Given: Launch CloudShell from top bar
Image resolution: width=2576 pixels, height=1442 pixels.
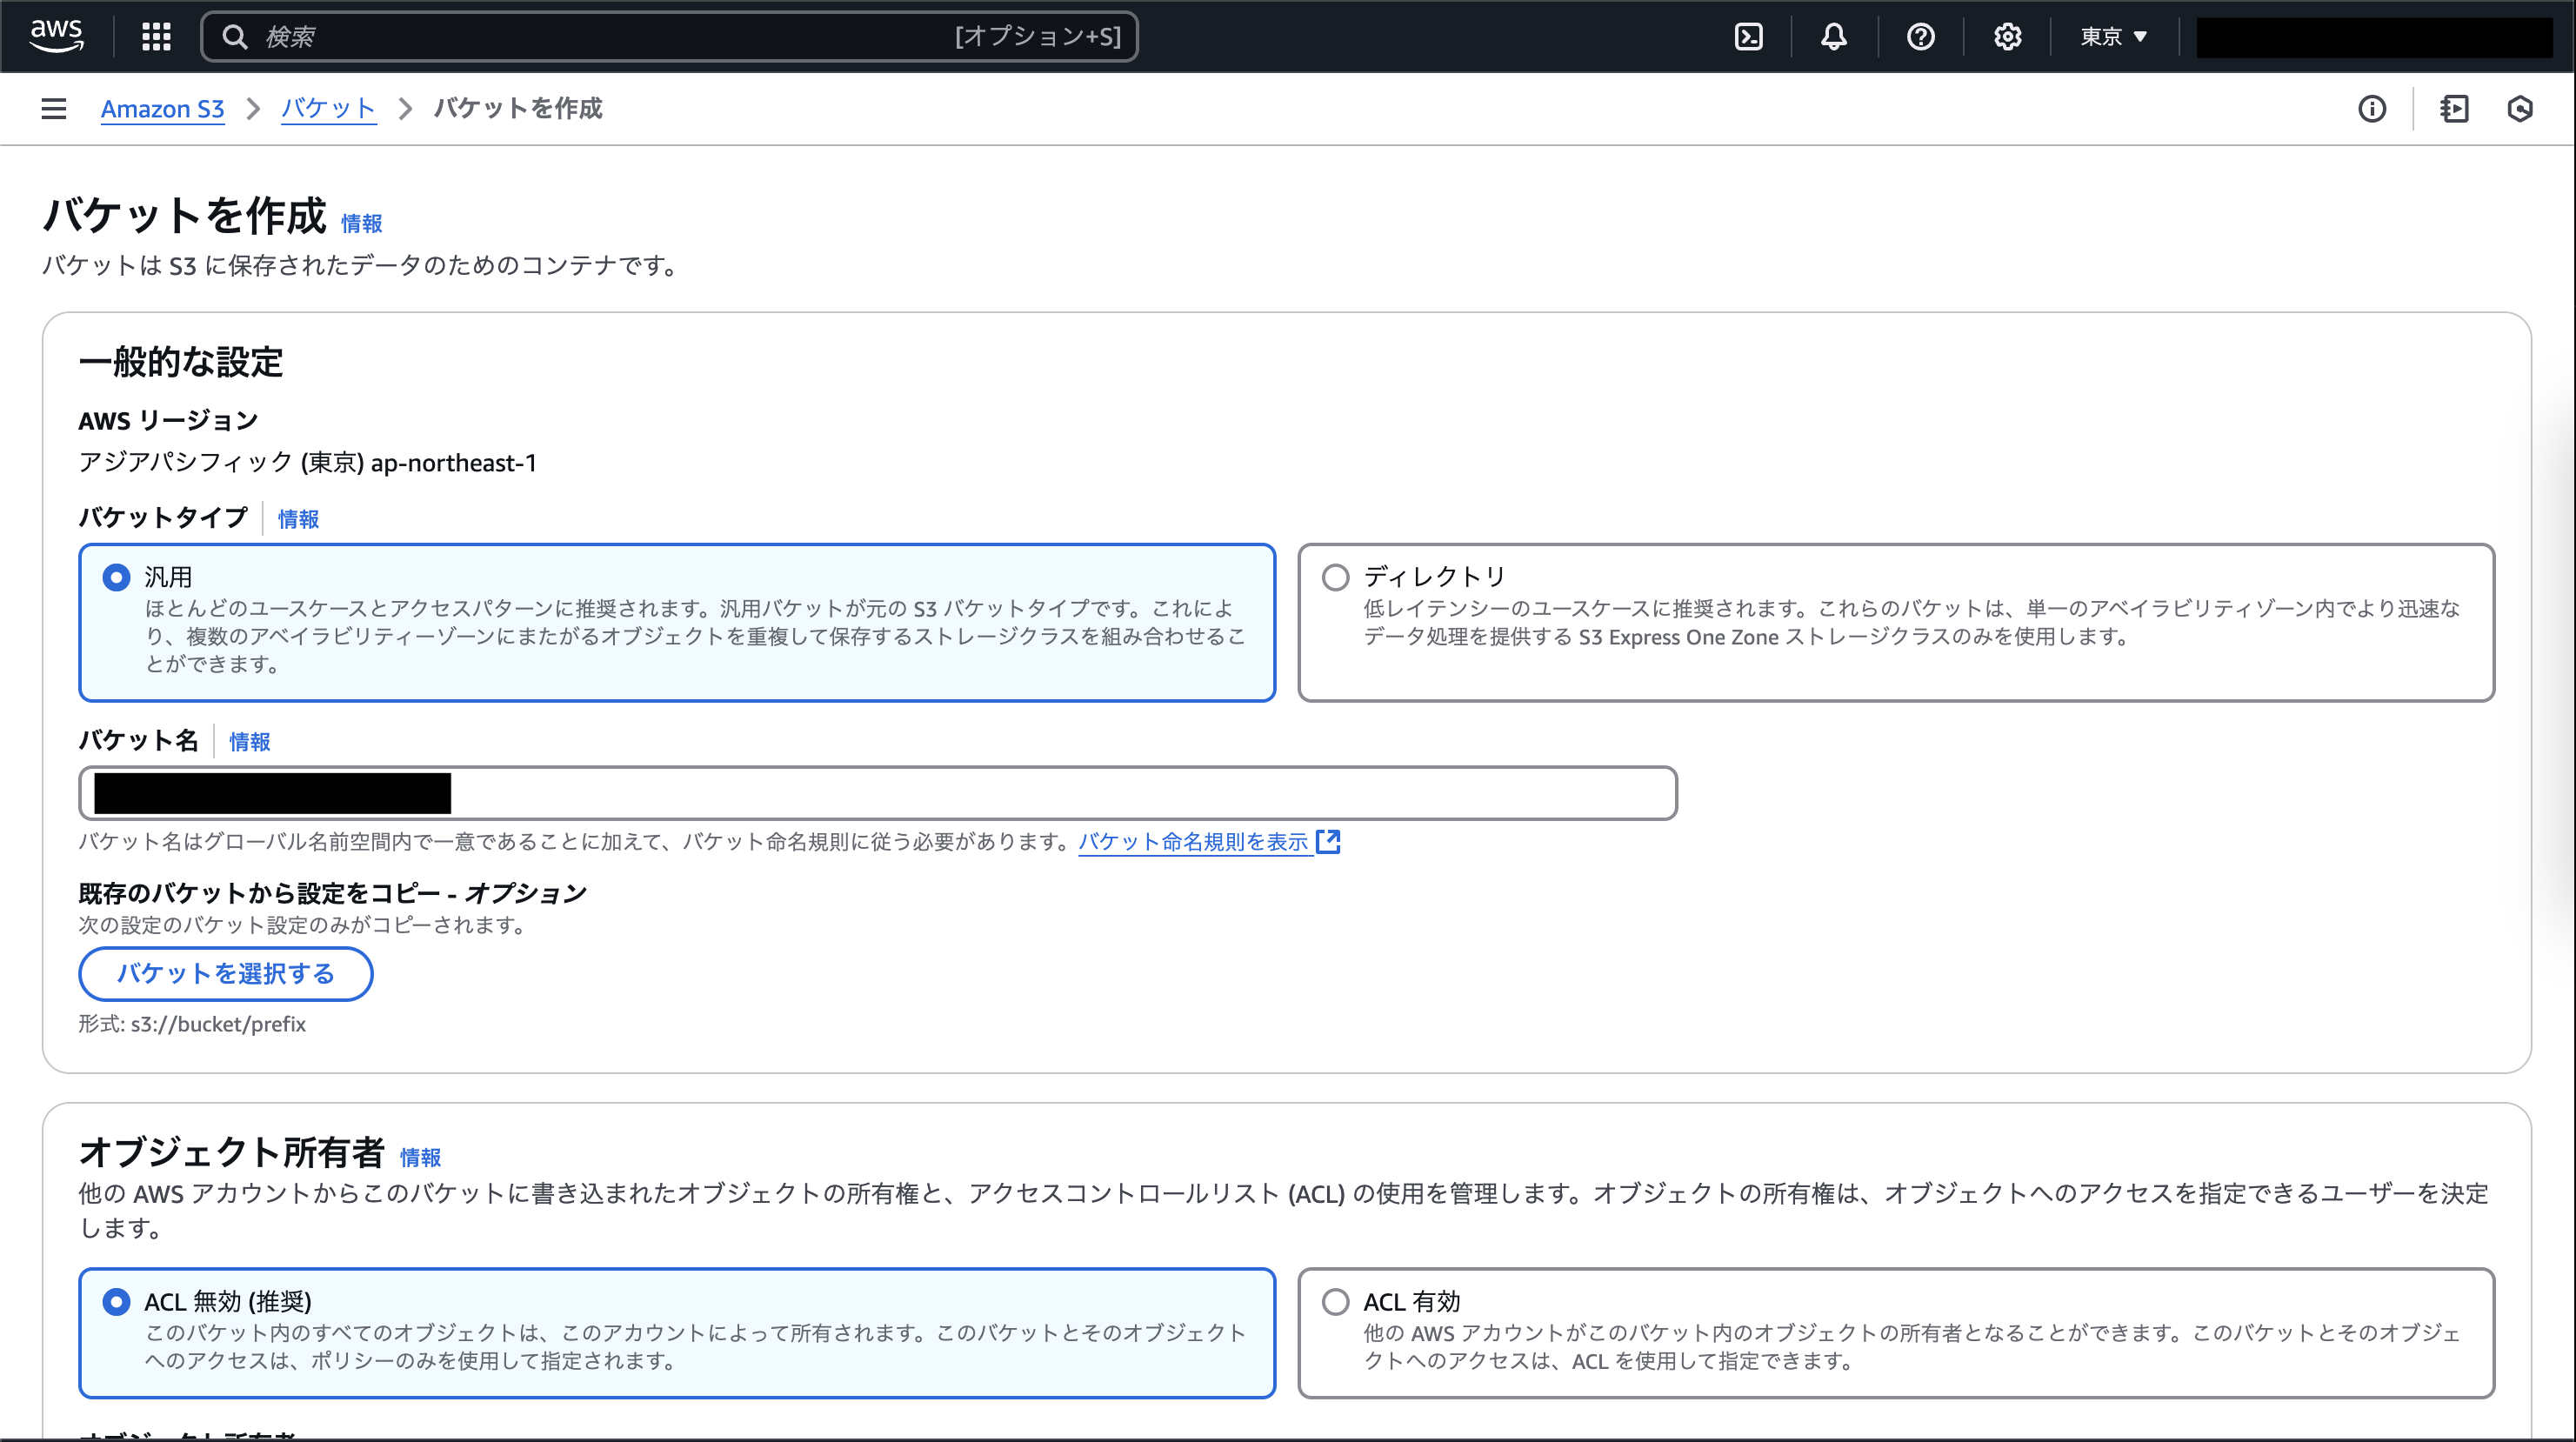Looking at the screenshot, I should (1748, 37).
